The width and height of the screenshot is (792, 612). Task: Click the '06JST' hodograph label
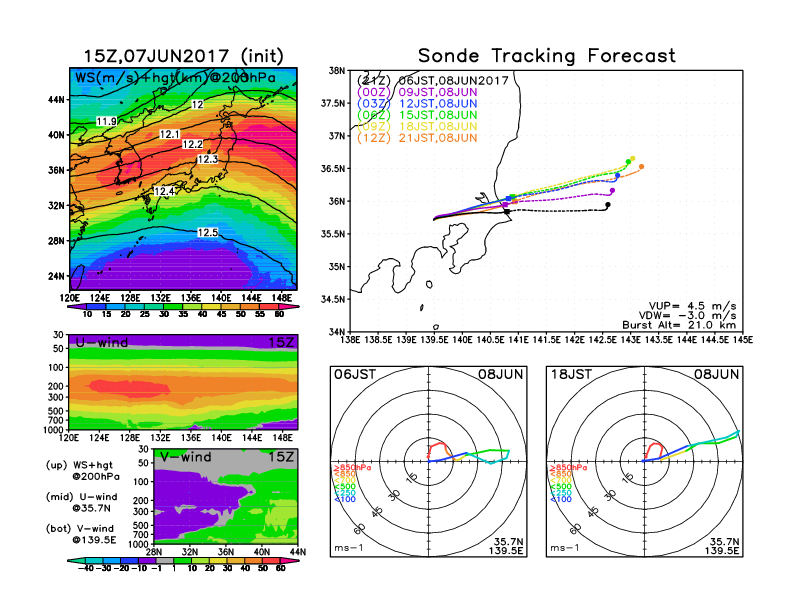pyautogui.click(x=355, y=374)
